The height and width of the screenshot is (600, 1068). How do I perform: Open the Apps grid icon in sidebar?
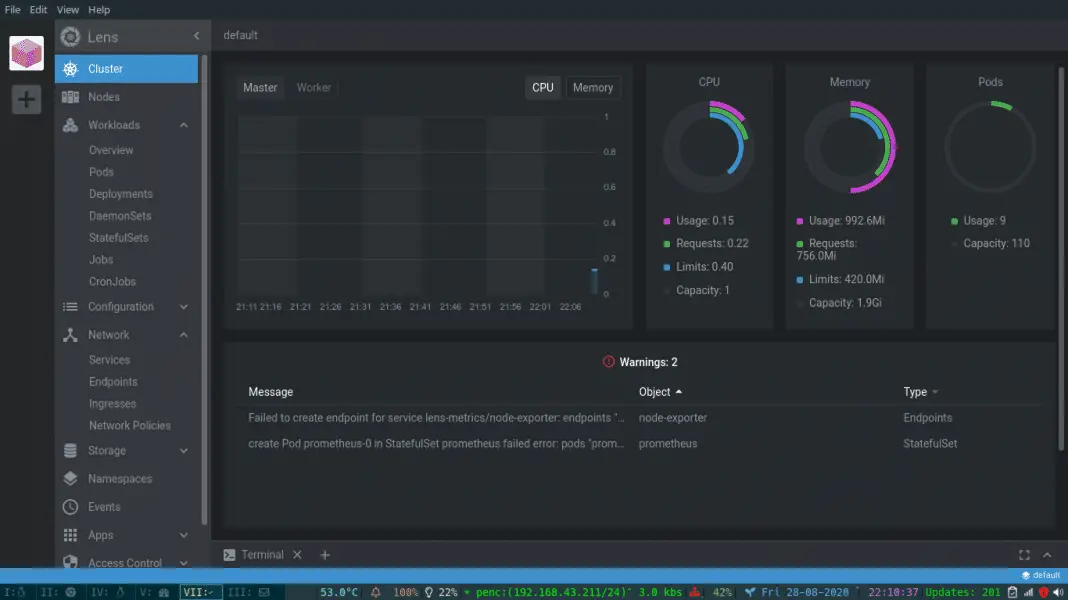point(70,535)
